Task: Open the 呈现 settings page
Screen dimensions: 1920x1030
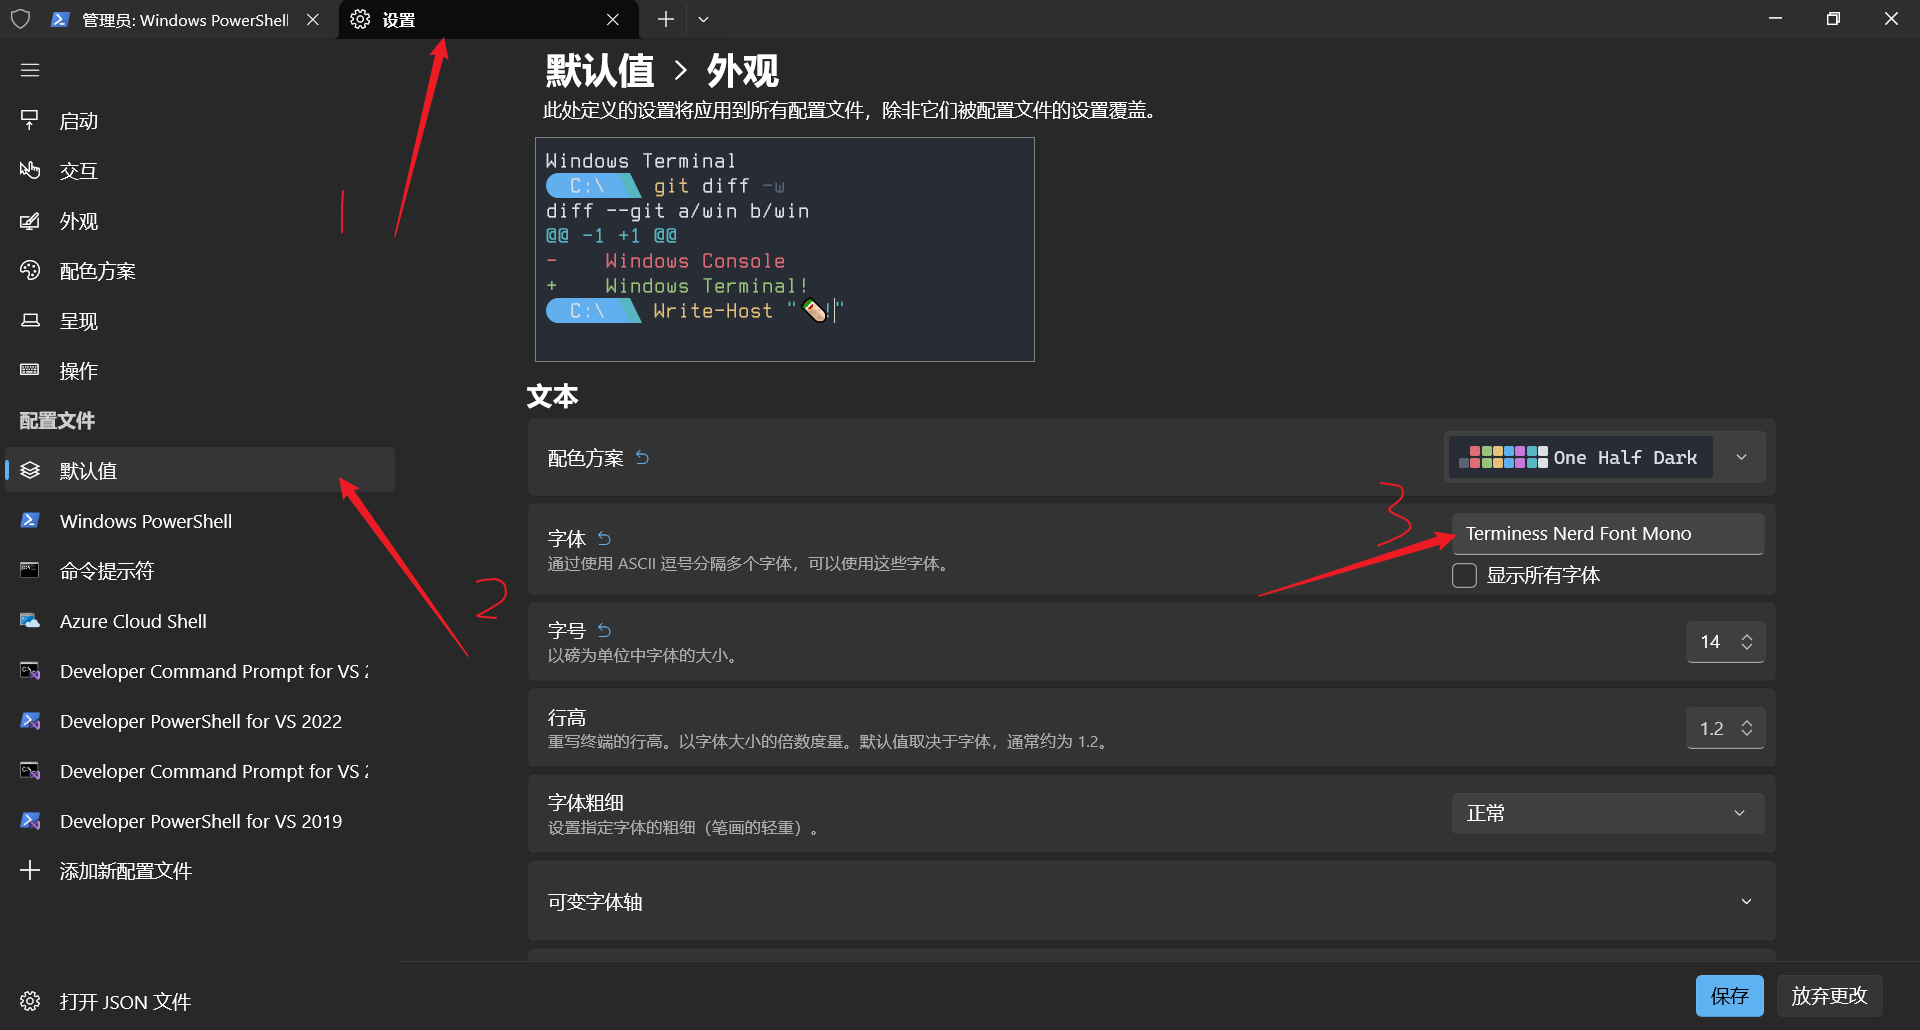Action: [x=200, y=321]
